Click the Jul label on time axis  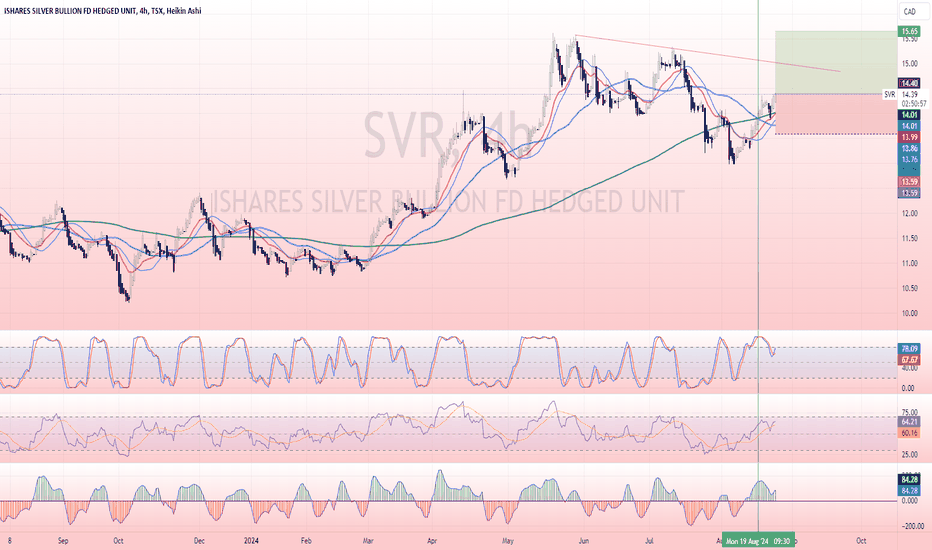click(649, 541)
